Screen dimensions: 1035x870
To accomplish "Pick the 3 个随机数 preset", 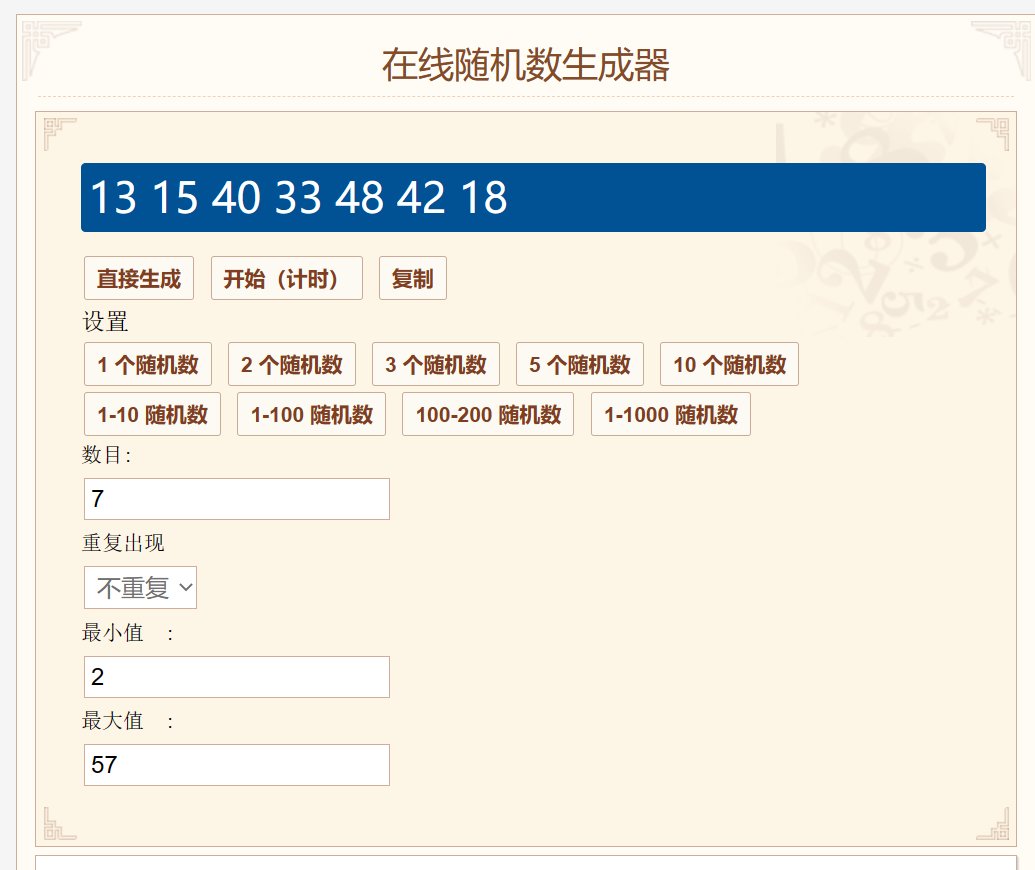I will [x=436, y=364].
